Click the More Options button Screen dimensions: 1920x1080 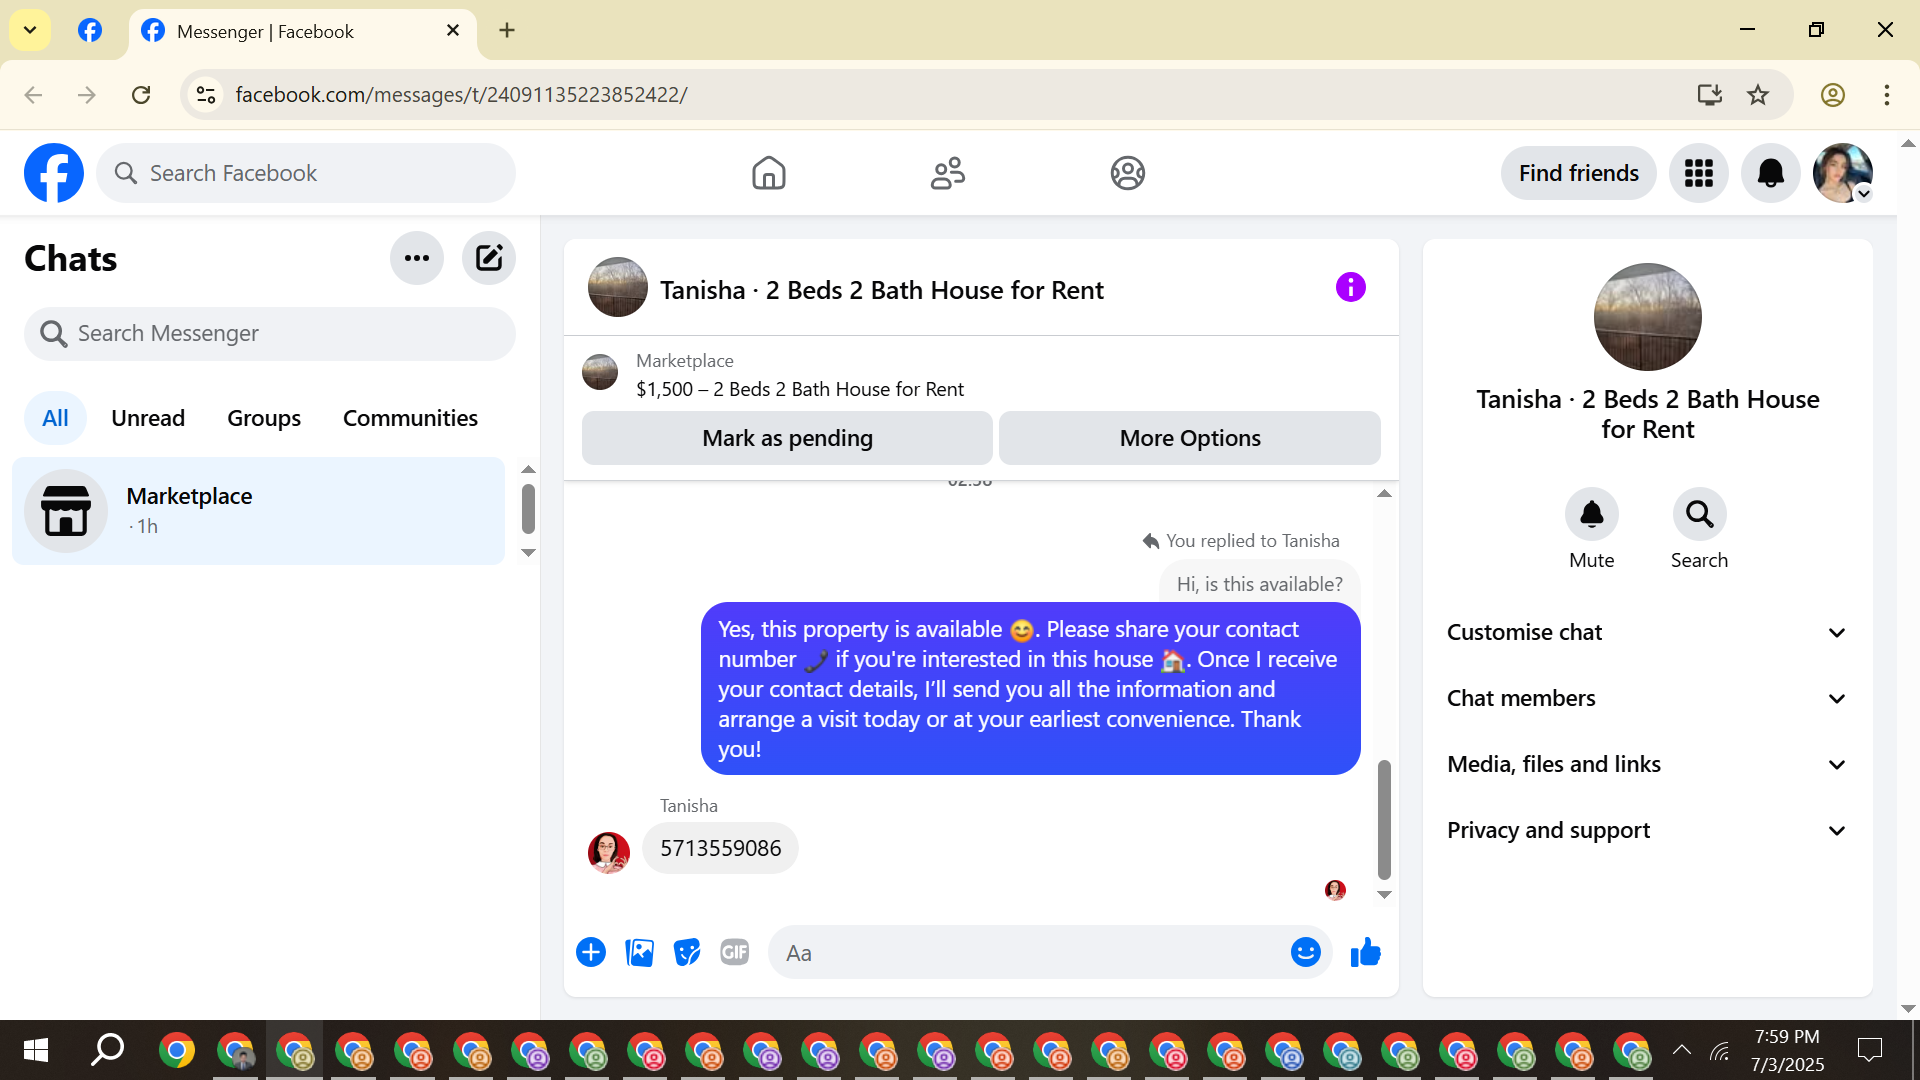tap(1189, 438)
